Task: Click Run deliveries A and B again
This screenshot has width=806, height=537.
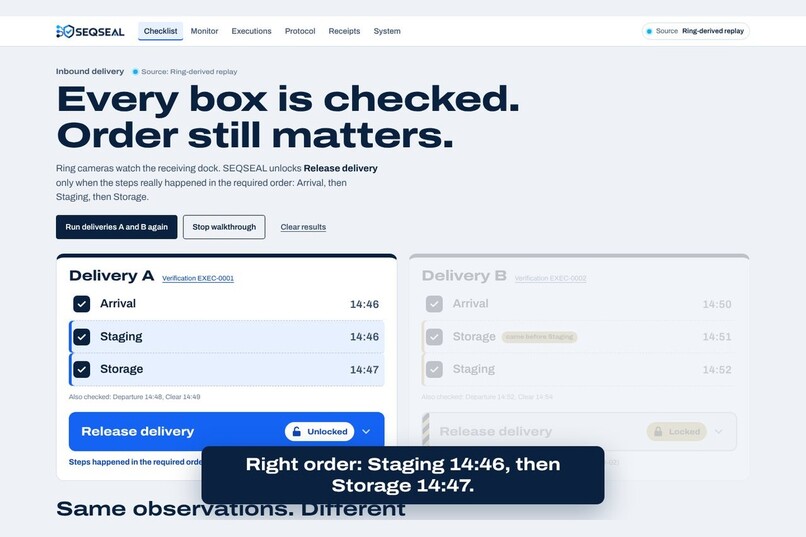Action: coord(117,227)
